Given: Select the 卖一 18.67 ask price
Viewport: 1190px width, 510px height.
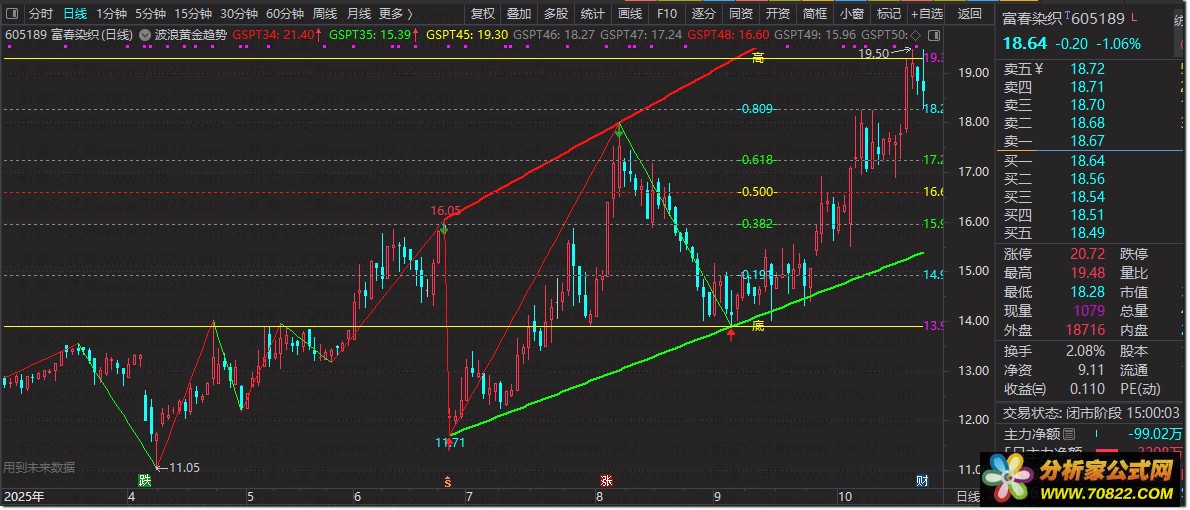Looking at the screenshot, I should [x=1088, y=141].
